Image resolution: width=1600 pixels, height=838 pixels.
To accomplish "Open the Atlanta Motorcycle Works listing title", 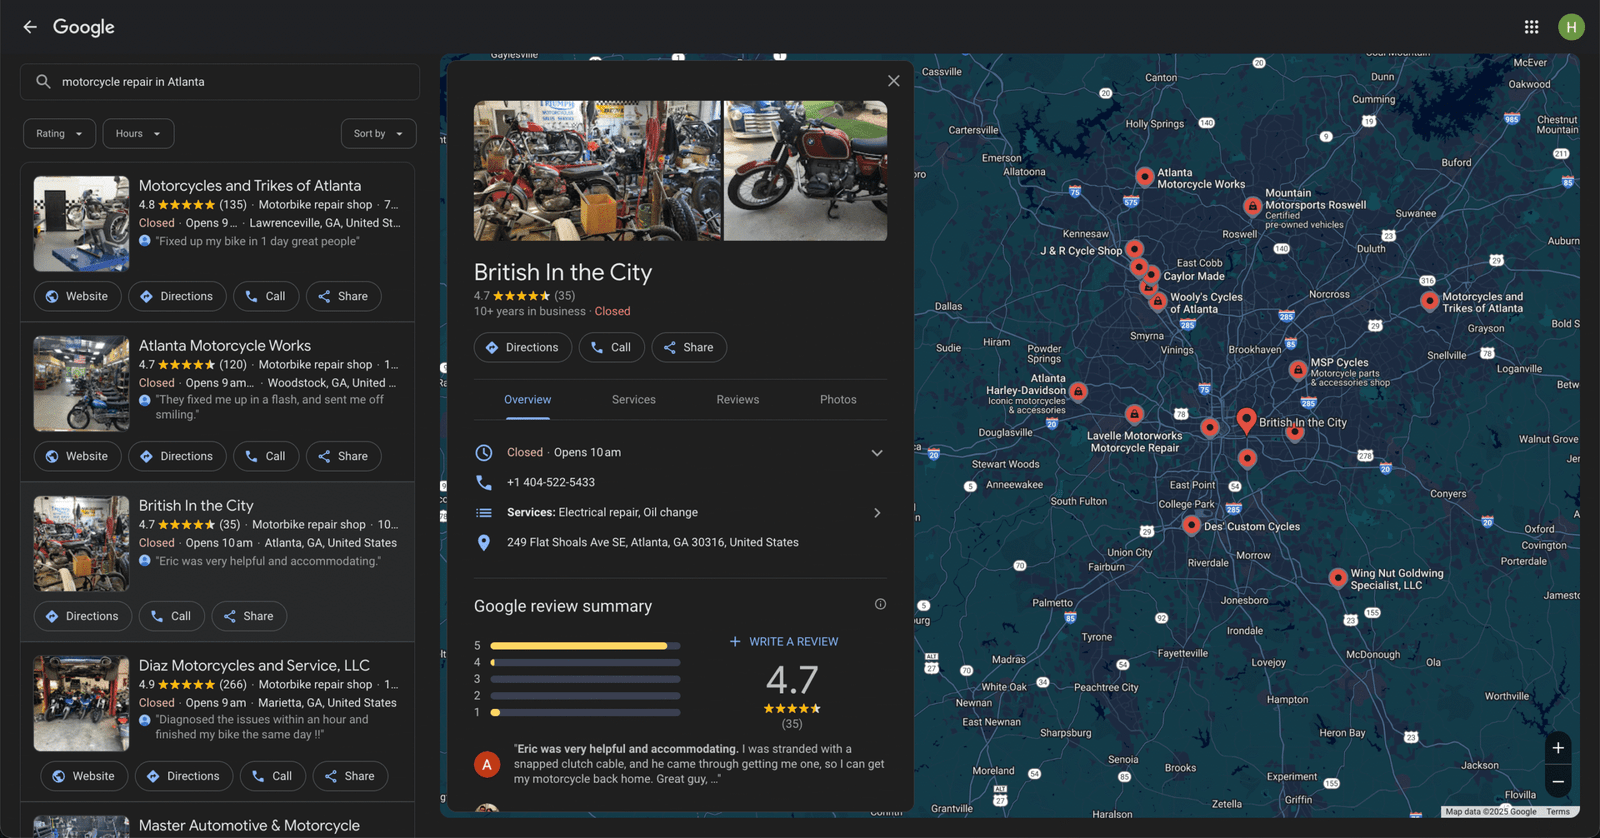I will (x=225, y=345).
